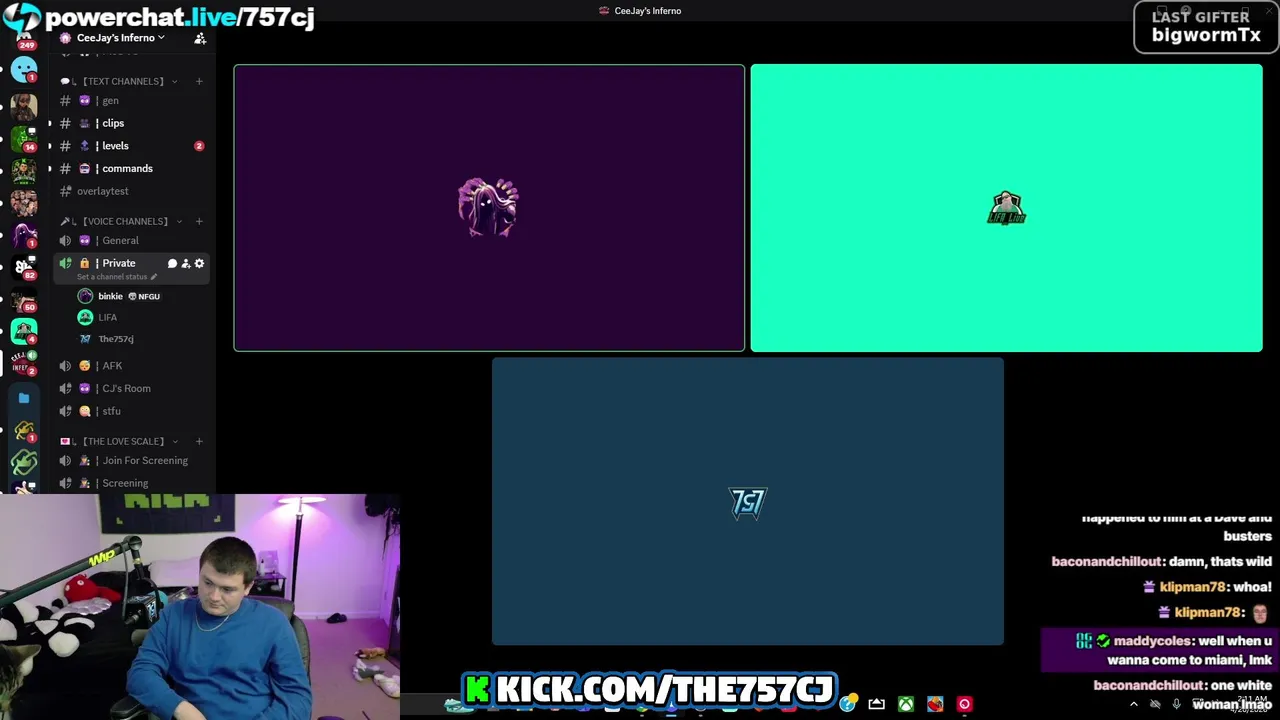Join the CJ's Room voice channel
This screenshot has height=720, width=1280.
coord(130,388)
